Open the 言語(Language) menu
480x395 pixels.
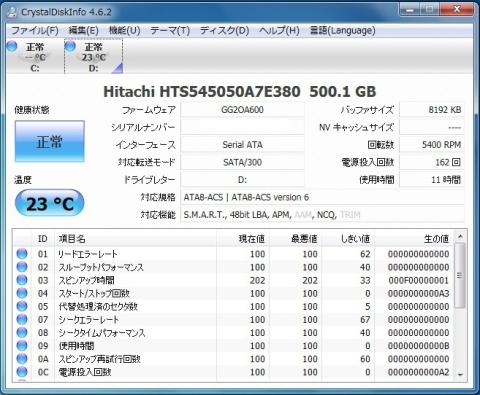[x=343, y=31]
